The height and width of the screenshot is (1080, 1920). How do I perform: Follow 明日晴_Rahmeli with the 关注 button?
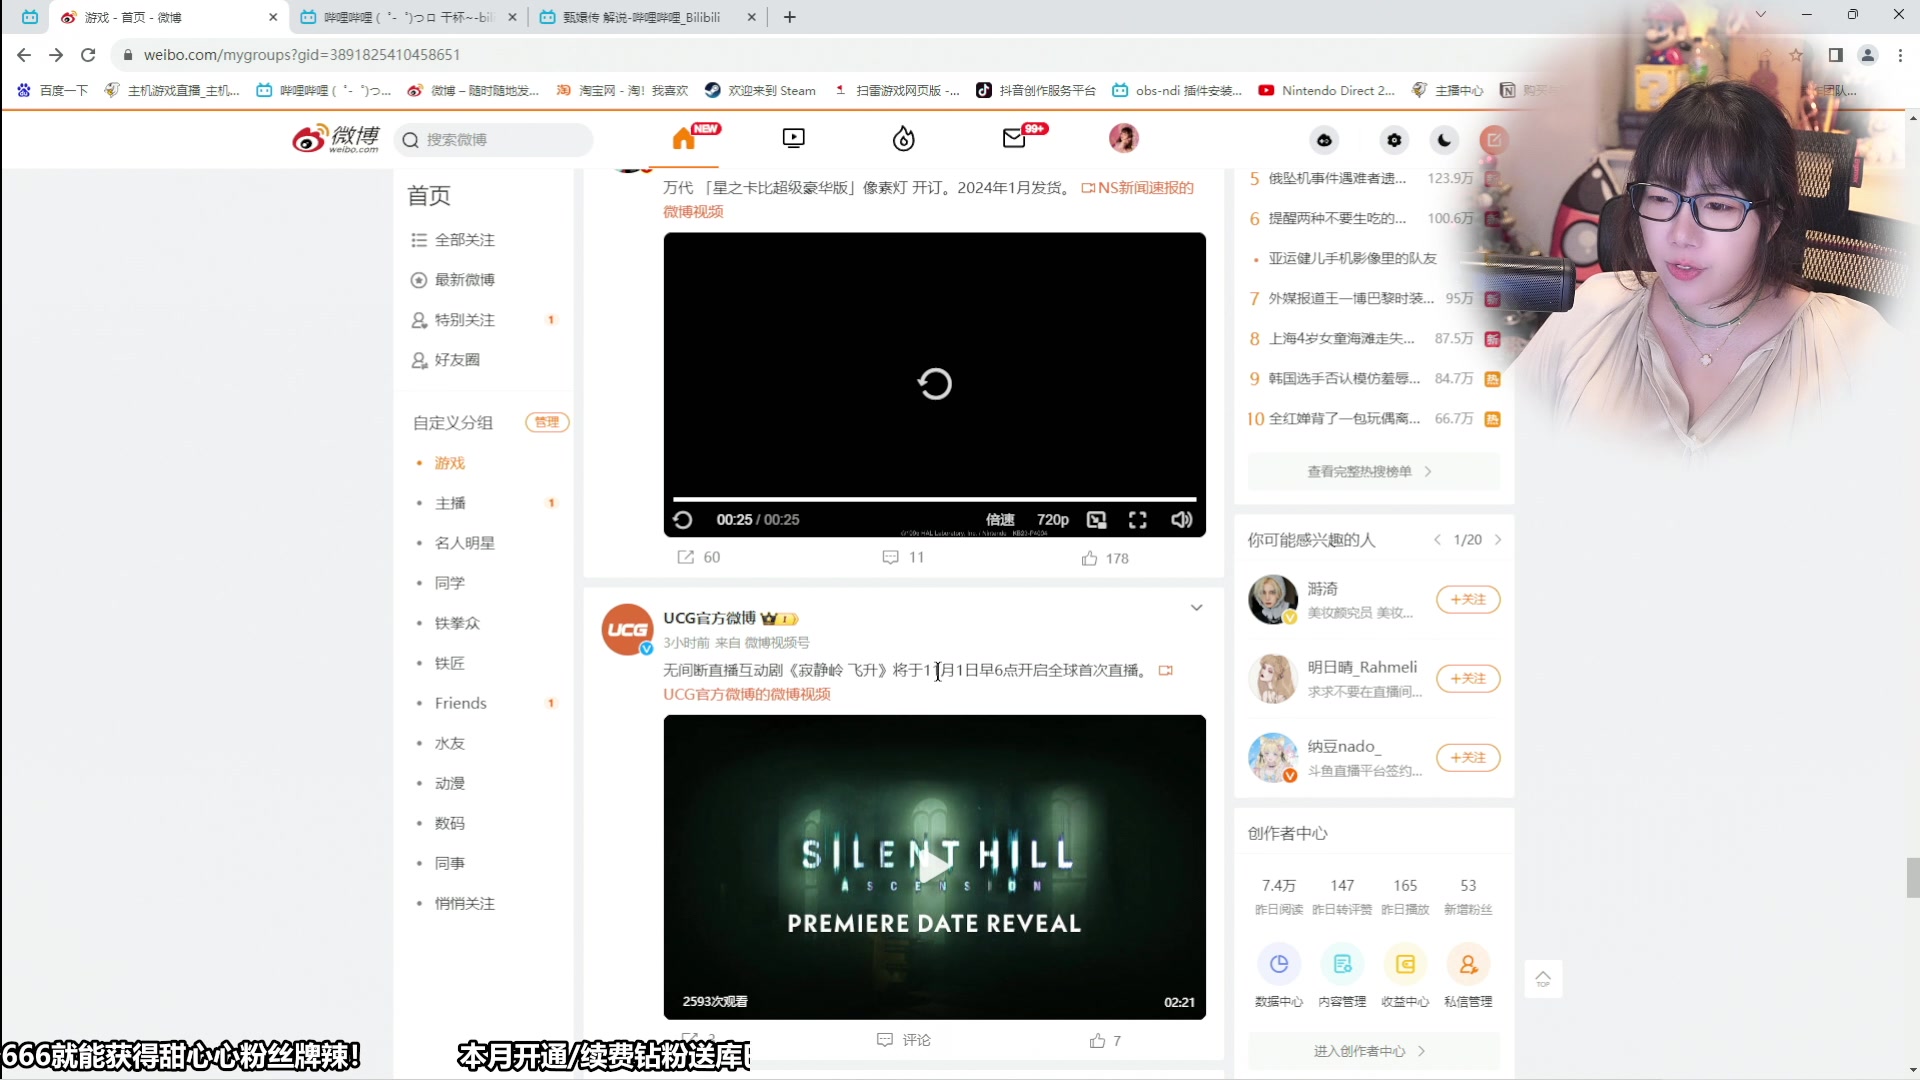pos(1467,678)
